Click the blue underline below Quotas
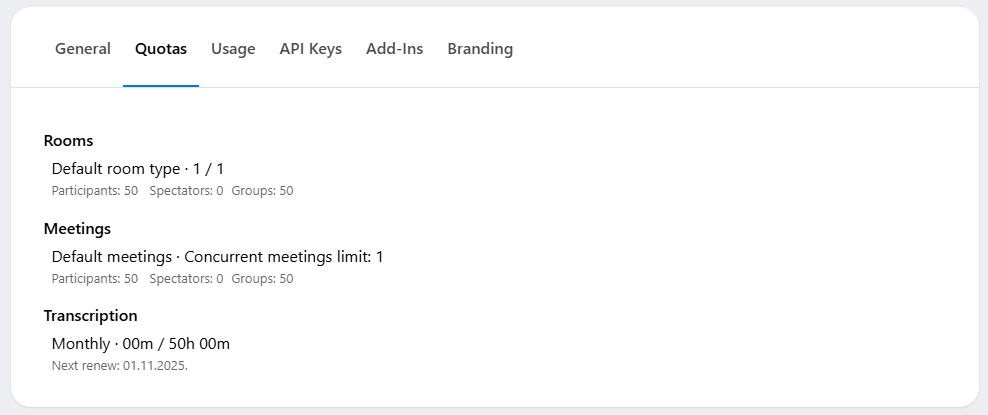The image size is (988, 415). (x=161, y=86)
